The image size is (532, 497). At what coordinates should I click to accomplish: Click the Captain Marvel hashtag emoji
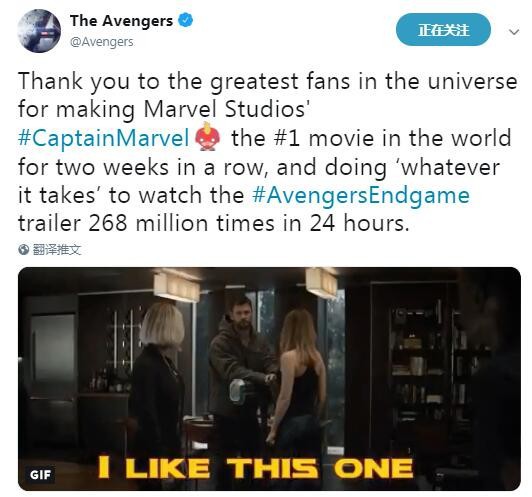point(208,137)
